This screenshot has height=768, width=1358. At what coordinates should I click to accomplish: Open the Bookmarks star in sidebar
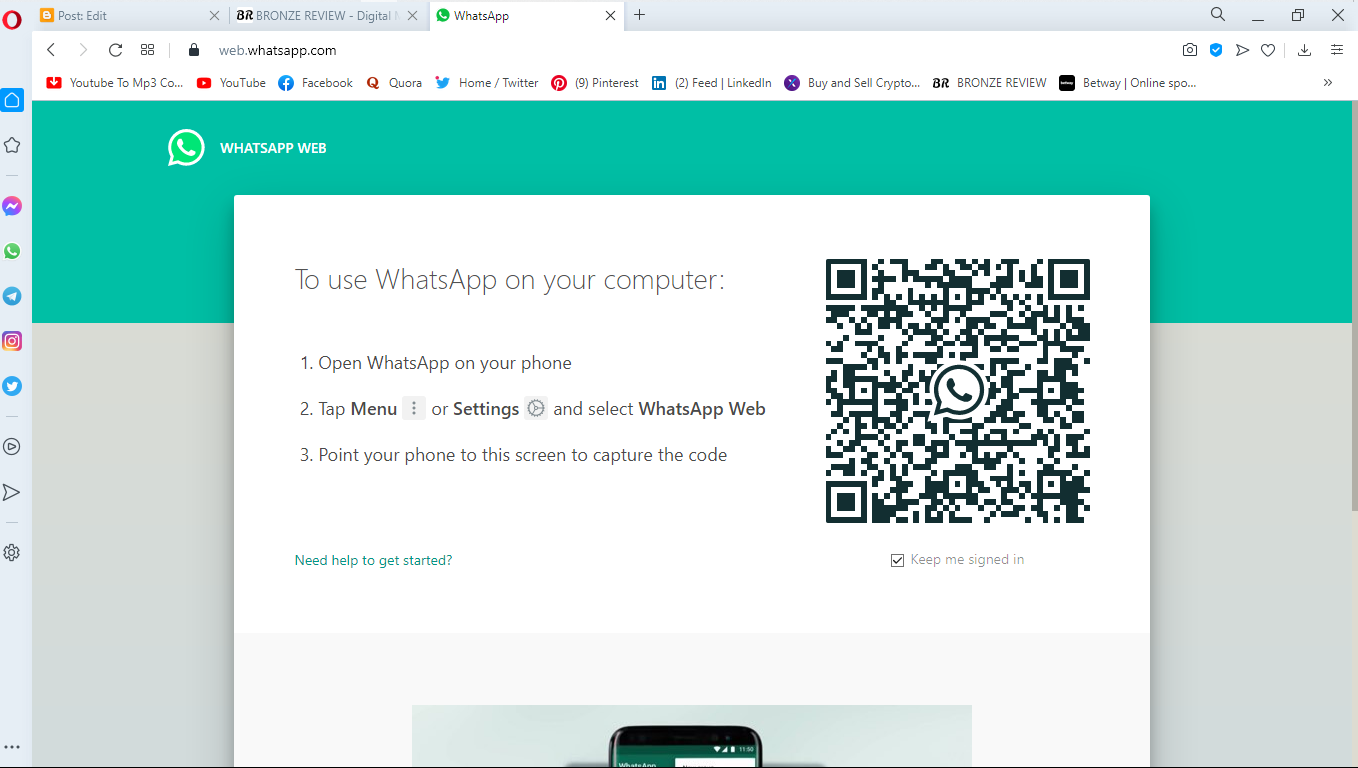12,145
